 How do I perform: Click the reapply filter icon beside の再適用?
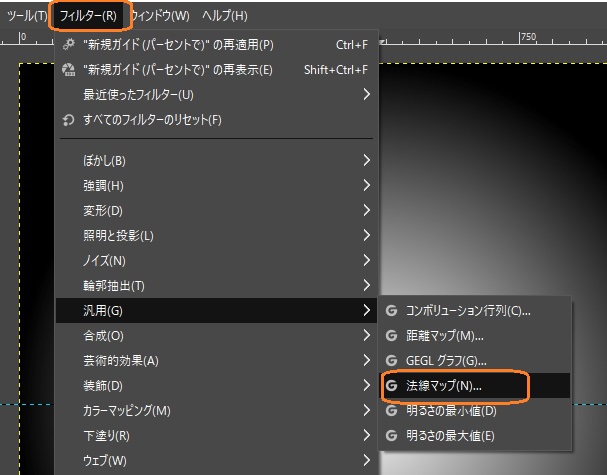[68, 44]
